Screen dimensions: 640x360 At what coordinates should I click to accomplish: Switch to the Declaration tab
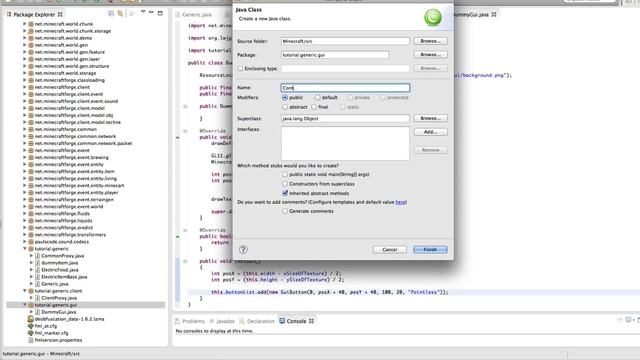[x=257, y=321]
